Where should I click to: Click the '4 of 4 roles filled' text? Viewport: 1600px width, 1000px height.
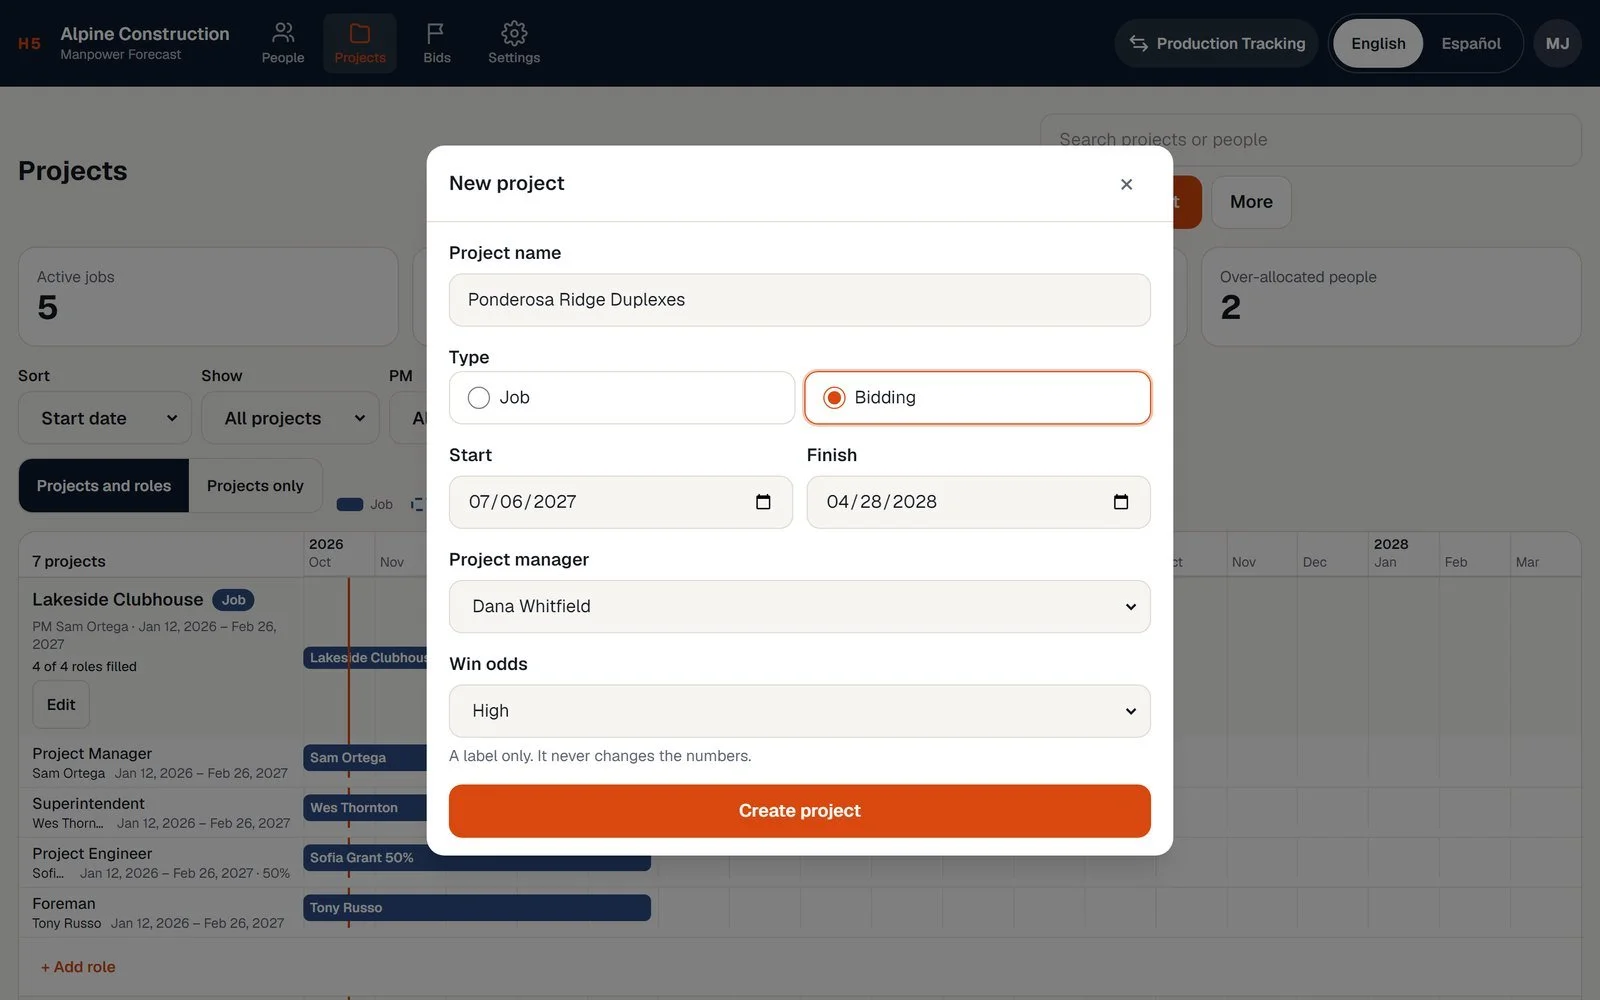pyautogui.click(x=84, y=667)
